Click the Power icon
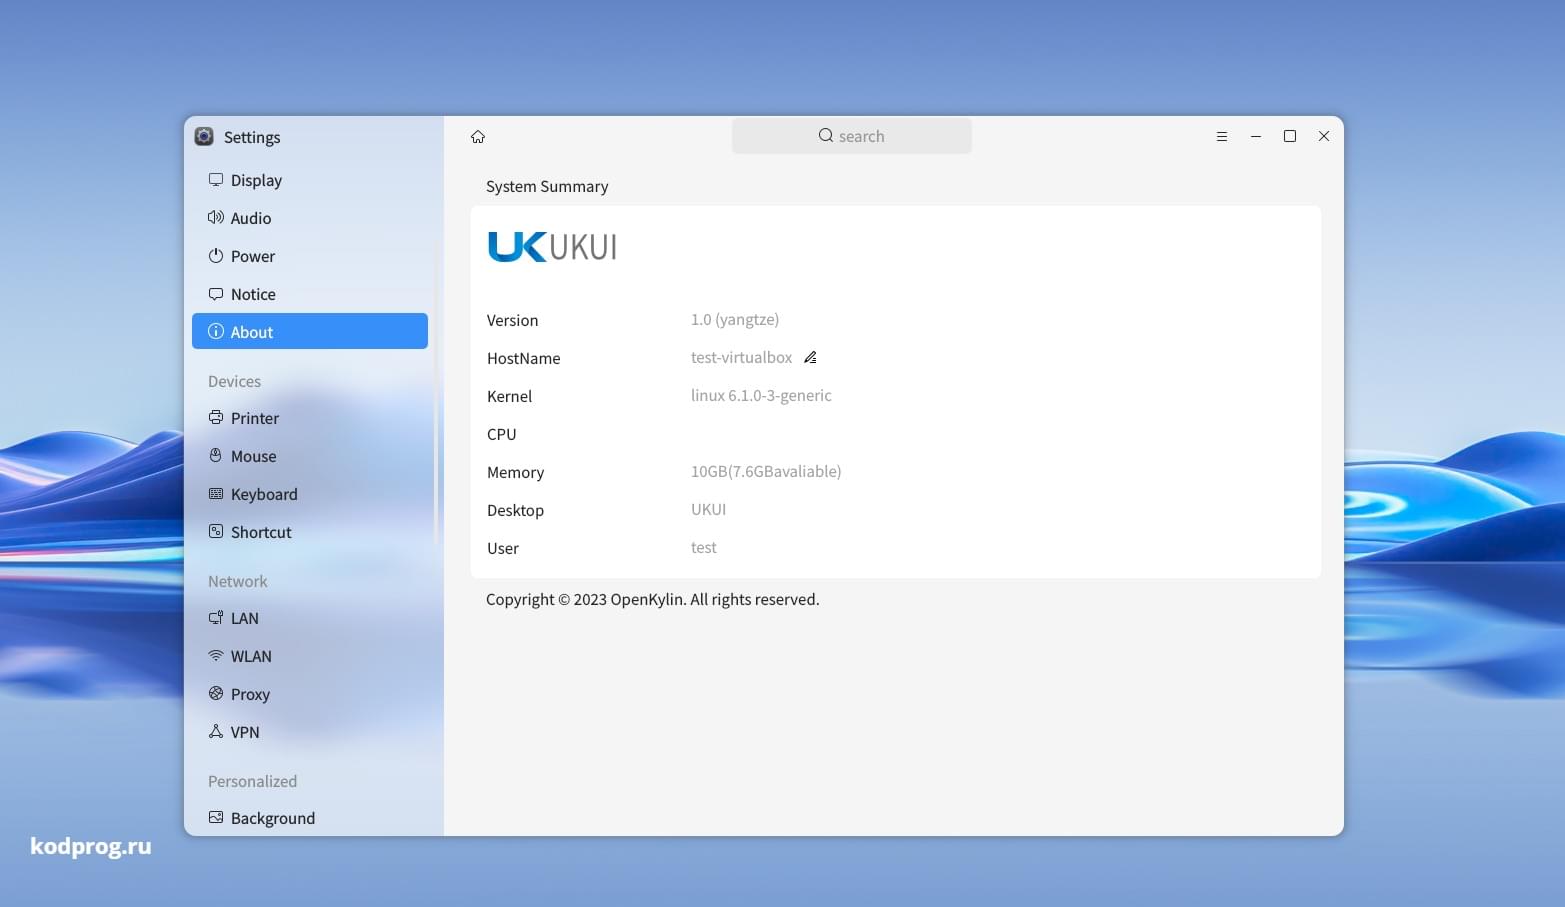Image resolution: width=1565 pixels, height=907 pixels. [x=215, y=256]
